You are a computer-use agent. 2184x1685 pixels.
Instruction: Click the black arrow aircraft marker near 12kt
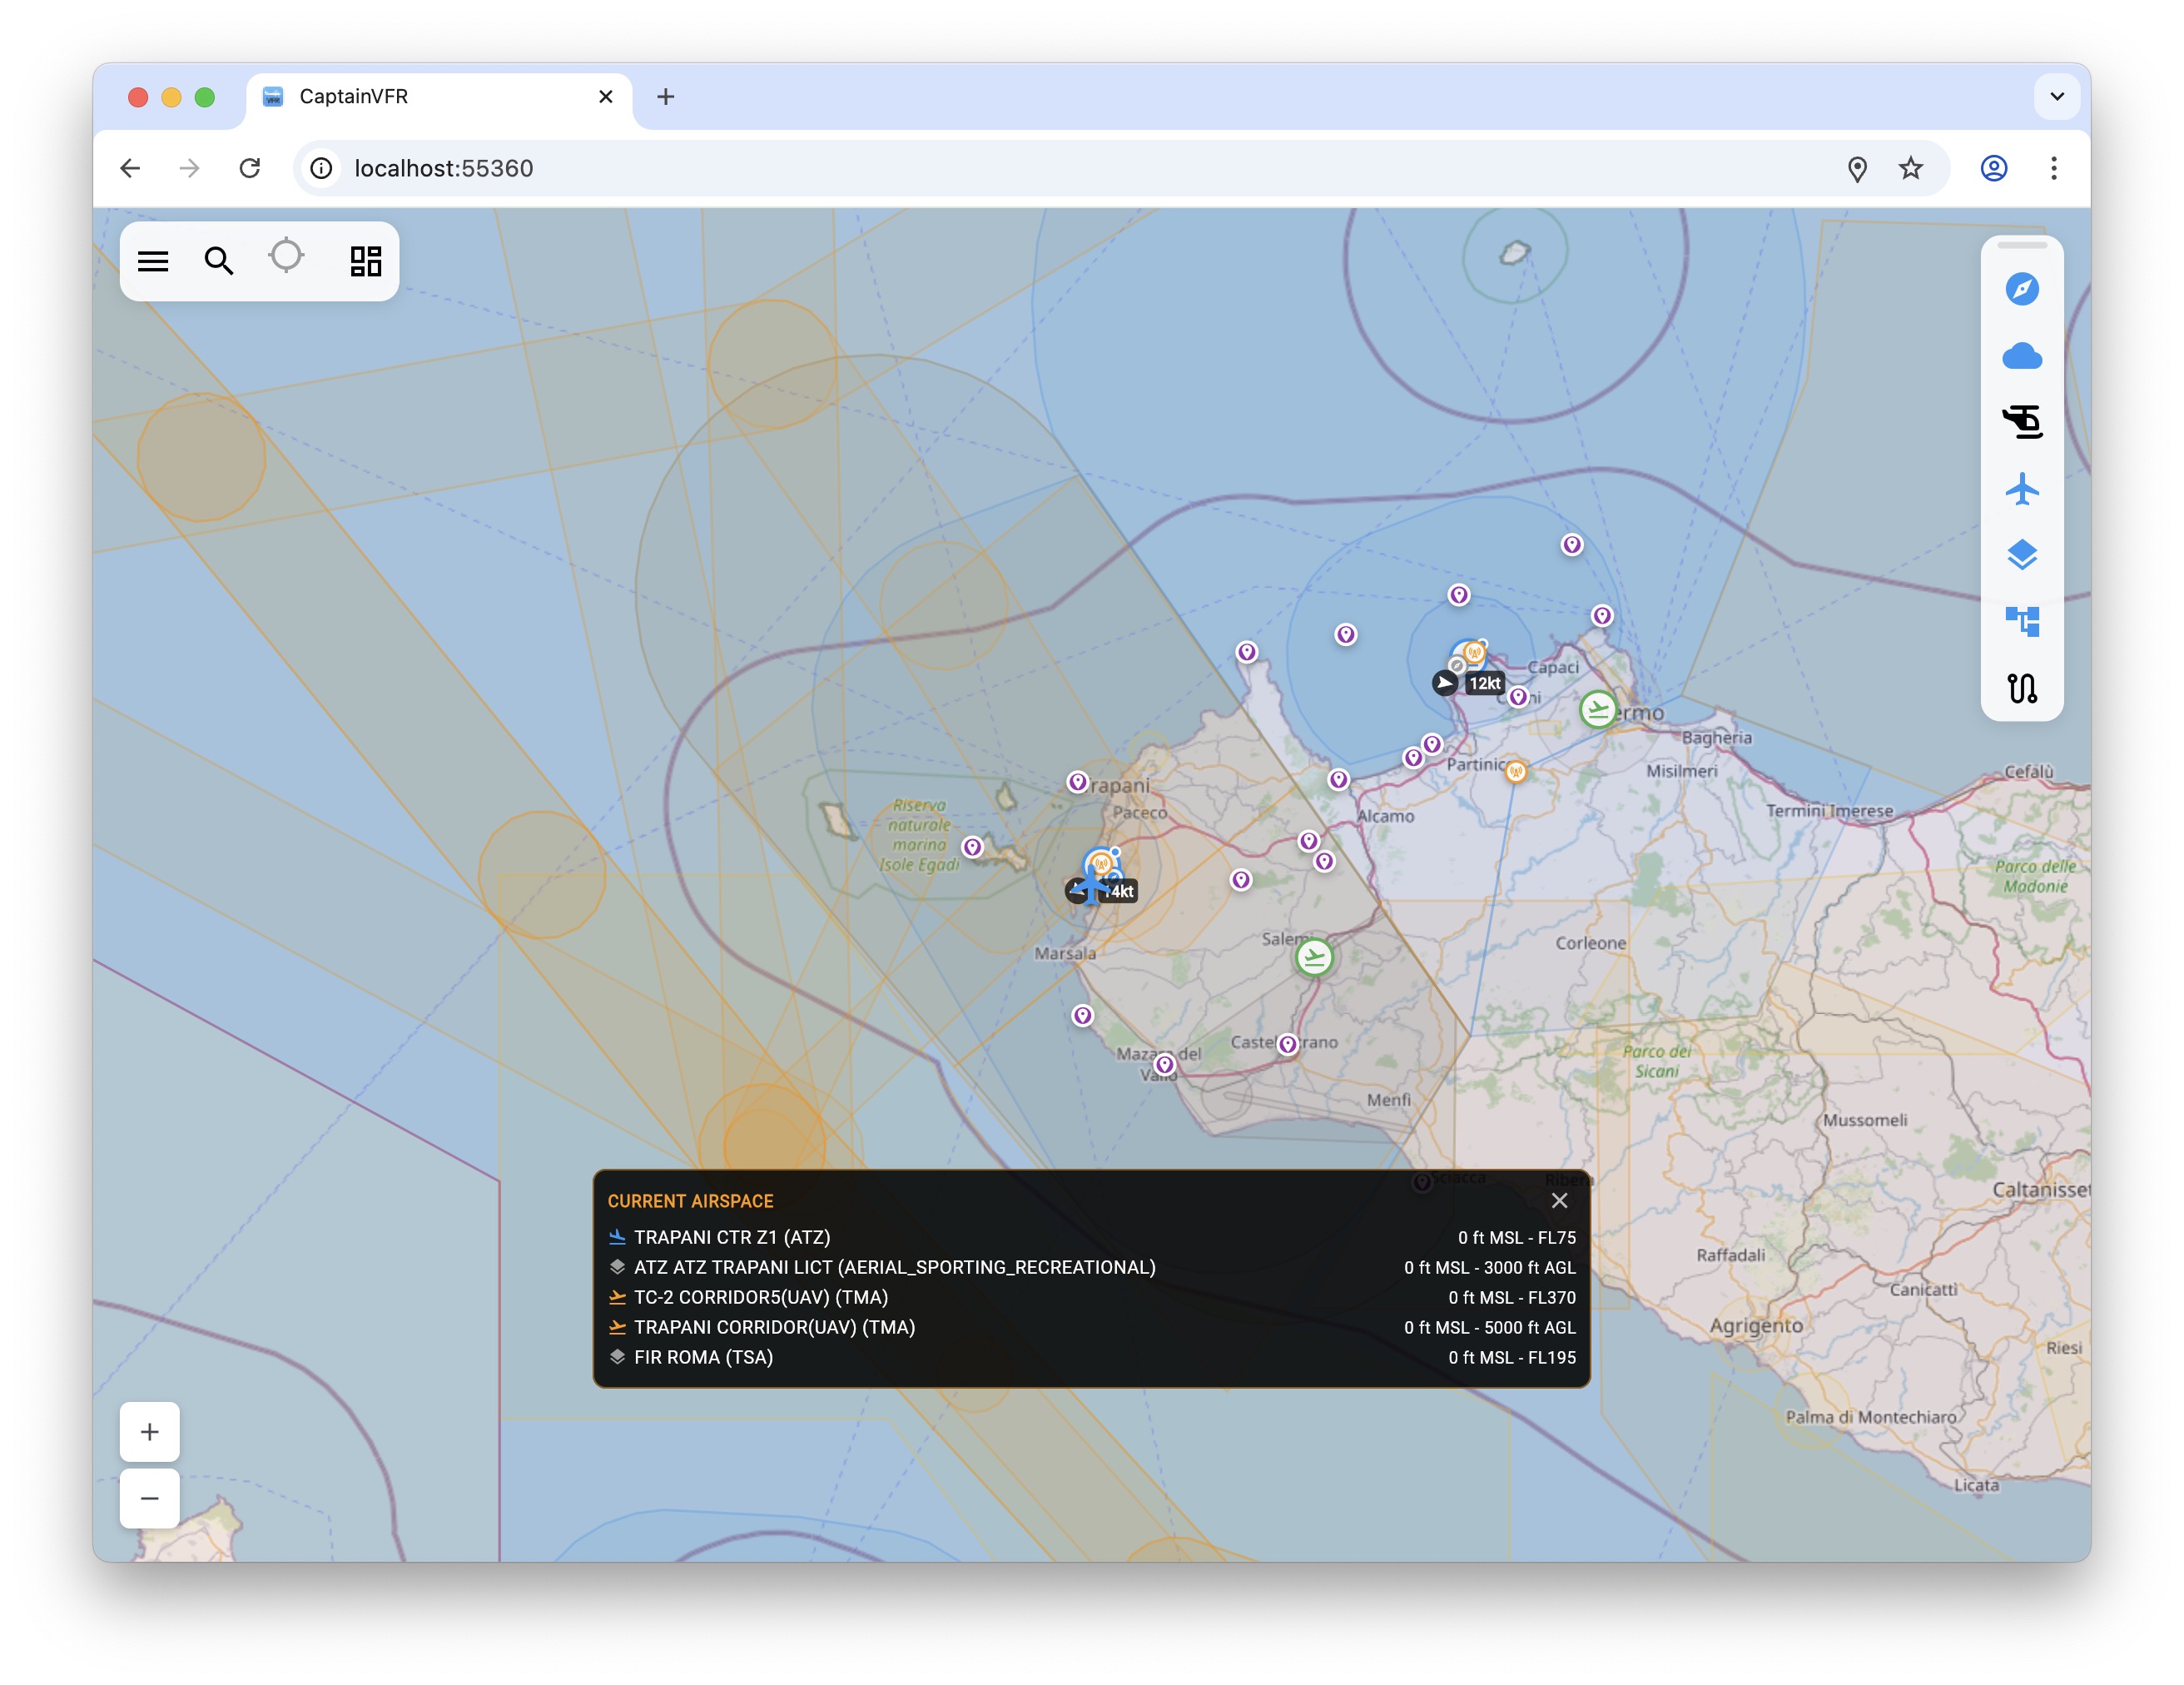(x=1444, y=683)
